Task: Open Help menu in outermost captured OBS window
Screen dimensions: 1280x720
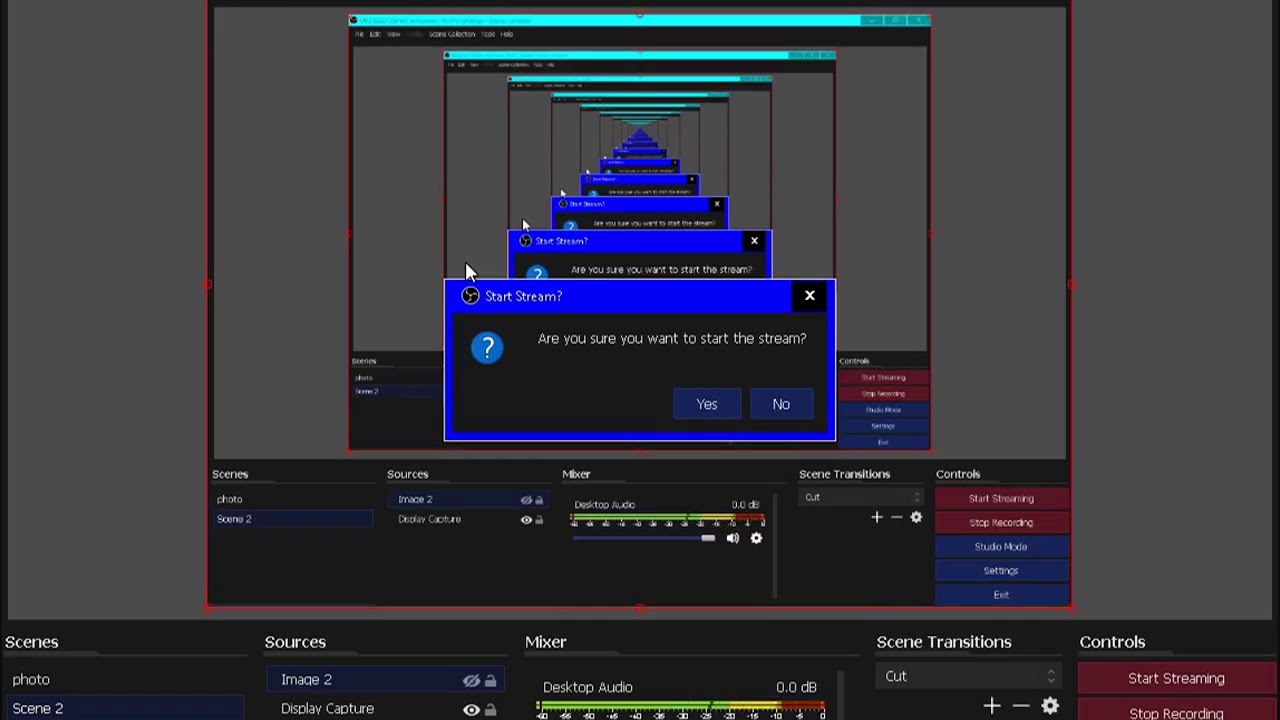Action: coord(507,34)
